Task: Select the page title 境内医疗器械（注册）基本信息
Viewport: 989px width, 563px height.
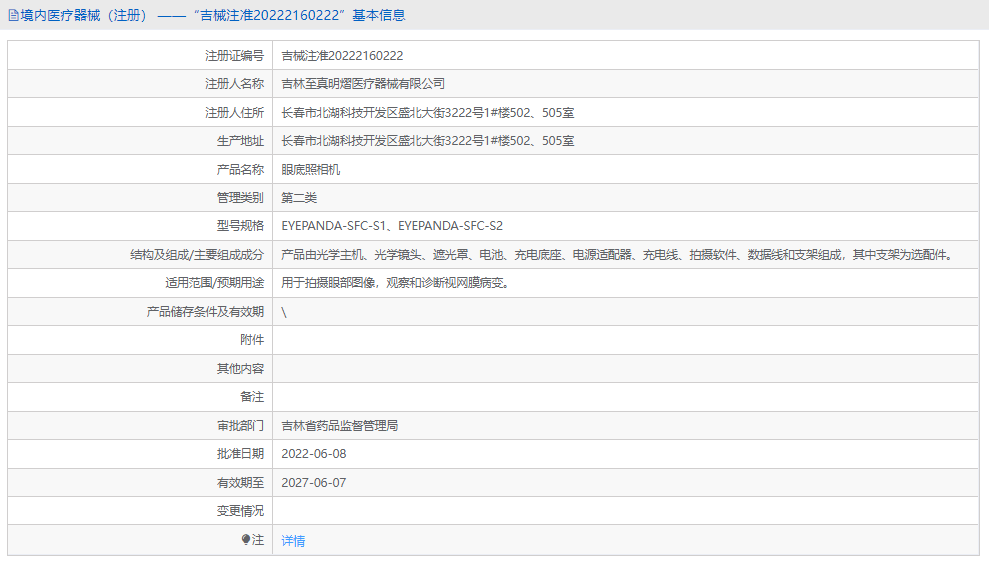Action: tap(213, 16)
